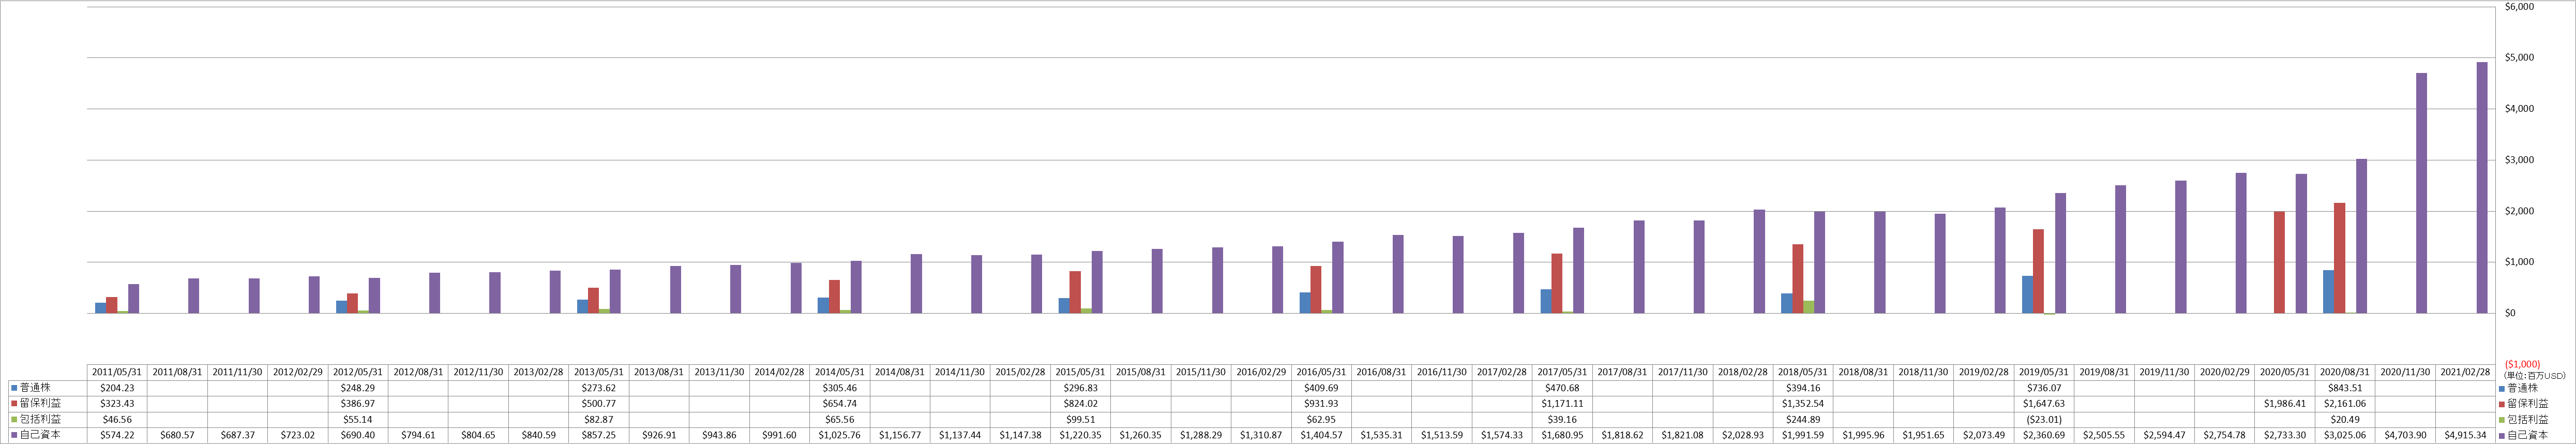Click the 2016/08/31 date column header

click(x=1381, y=372)
